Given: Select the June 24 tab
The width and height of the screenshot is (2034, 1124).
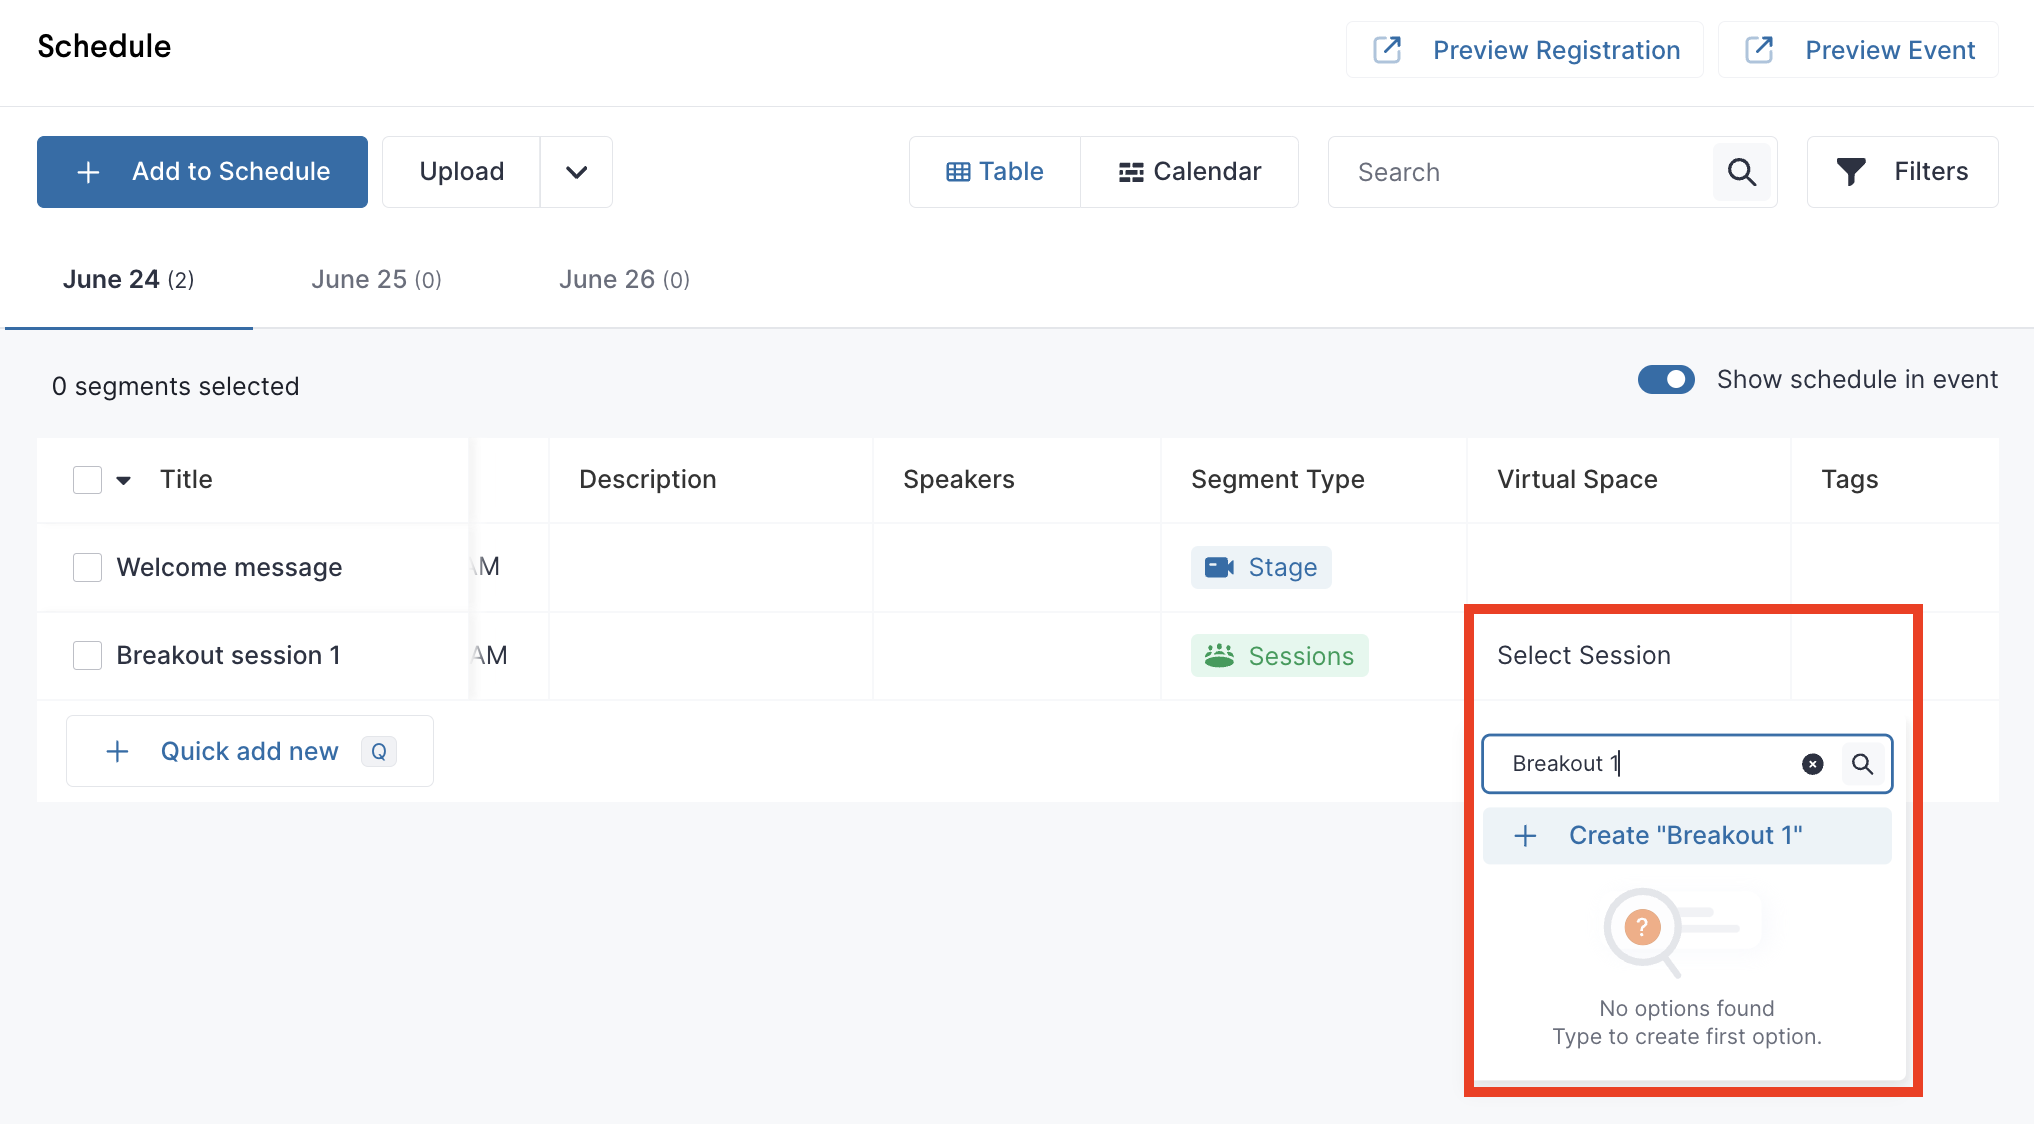Looking at the screenshot, I should pos(128,280).
